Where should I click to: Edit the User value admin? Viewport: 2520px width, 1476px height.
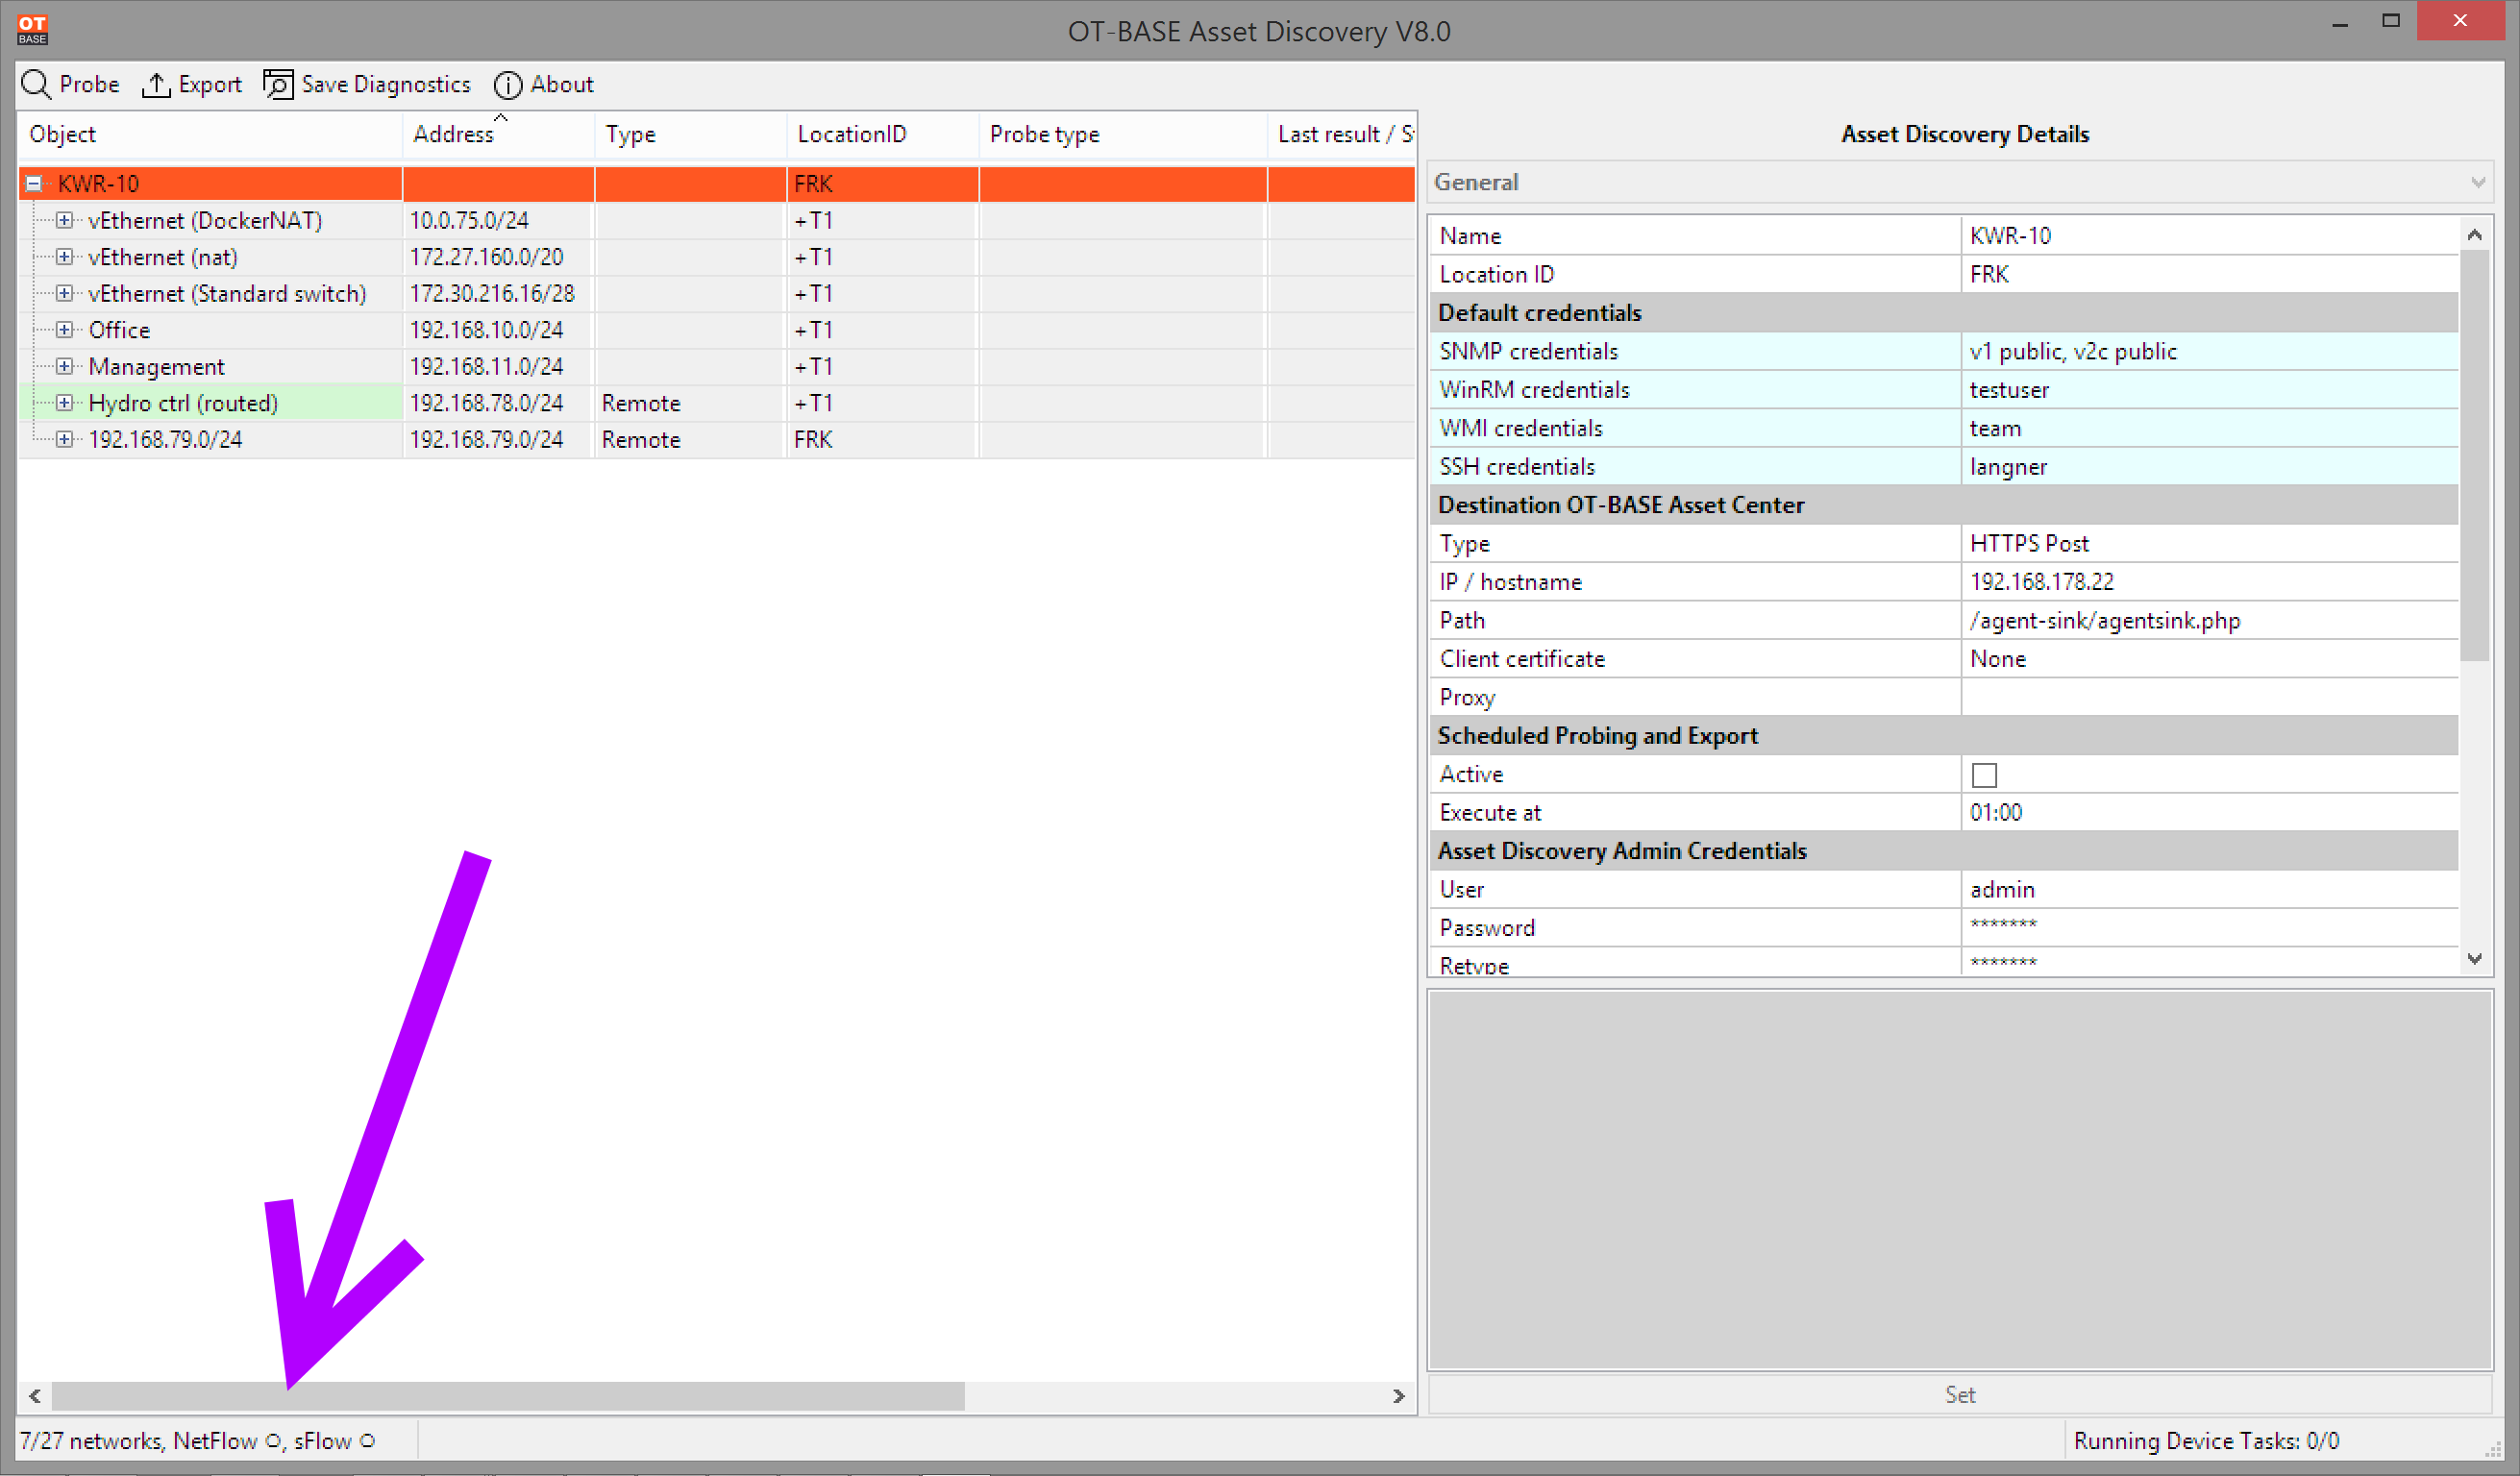tap(2210, 889)
